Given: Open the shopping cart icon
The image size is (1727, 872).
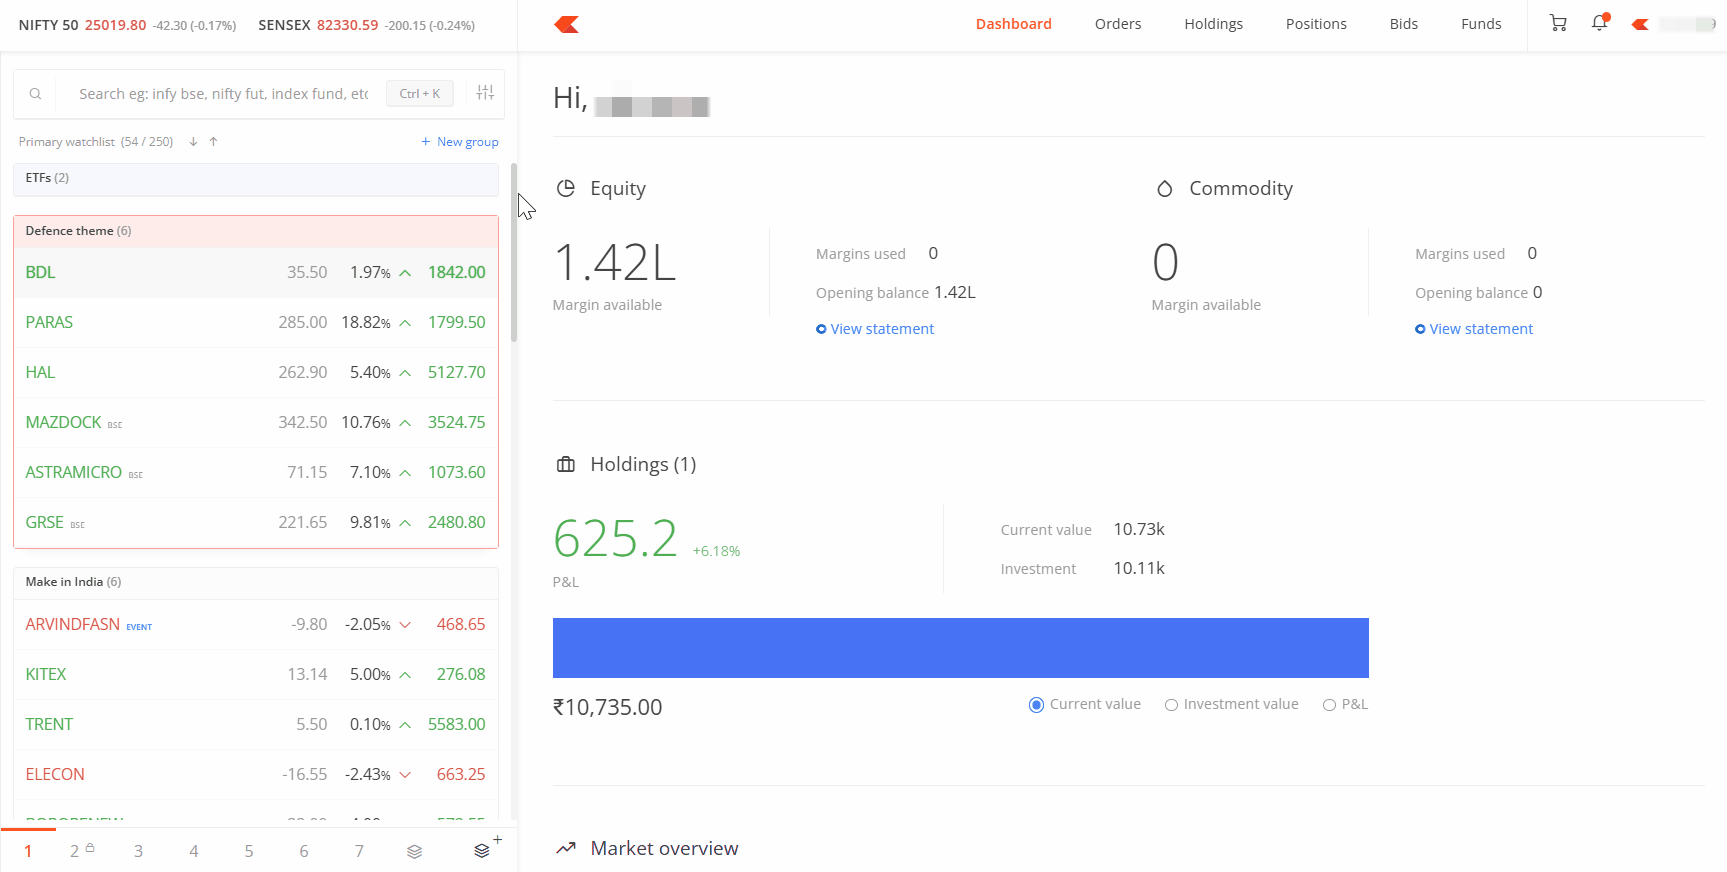Looking at the screenshot, I should pyautogui.click(x=1558, y=23).
